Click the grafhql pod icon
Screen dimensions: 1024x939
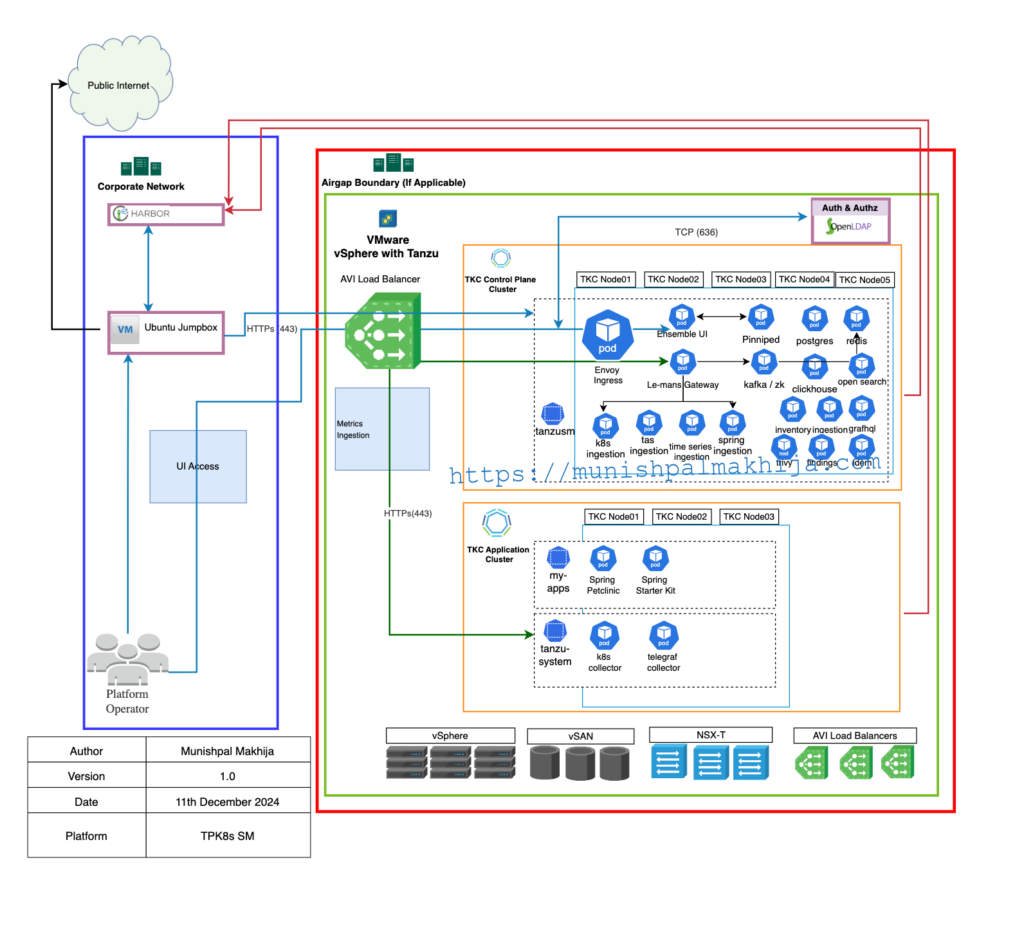click(x=861, y=409)
